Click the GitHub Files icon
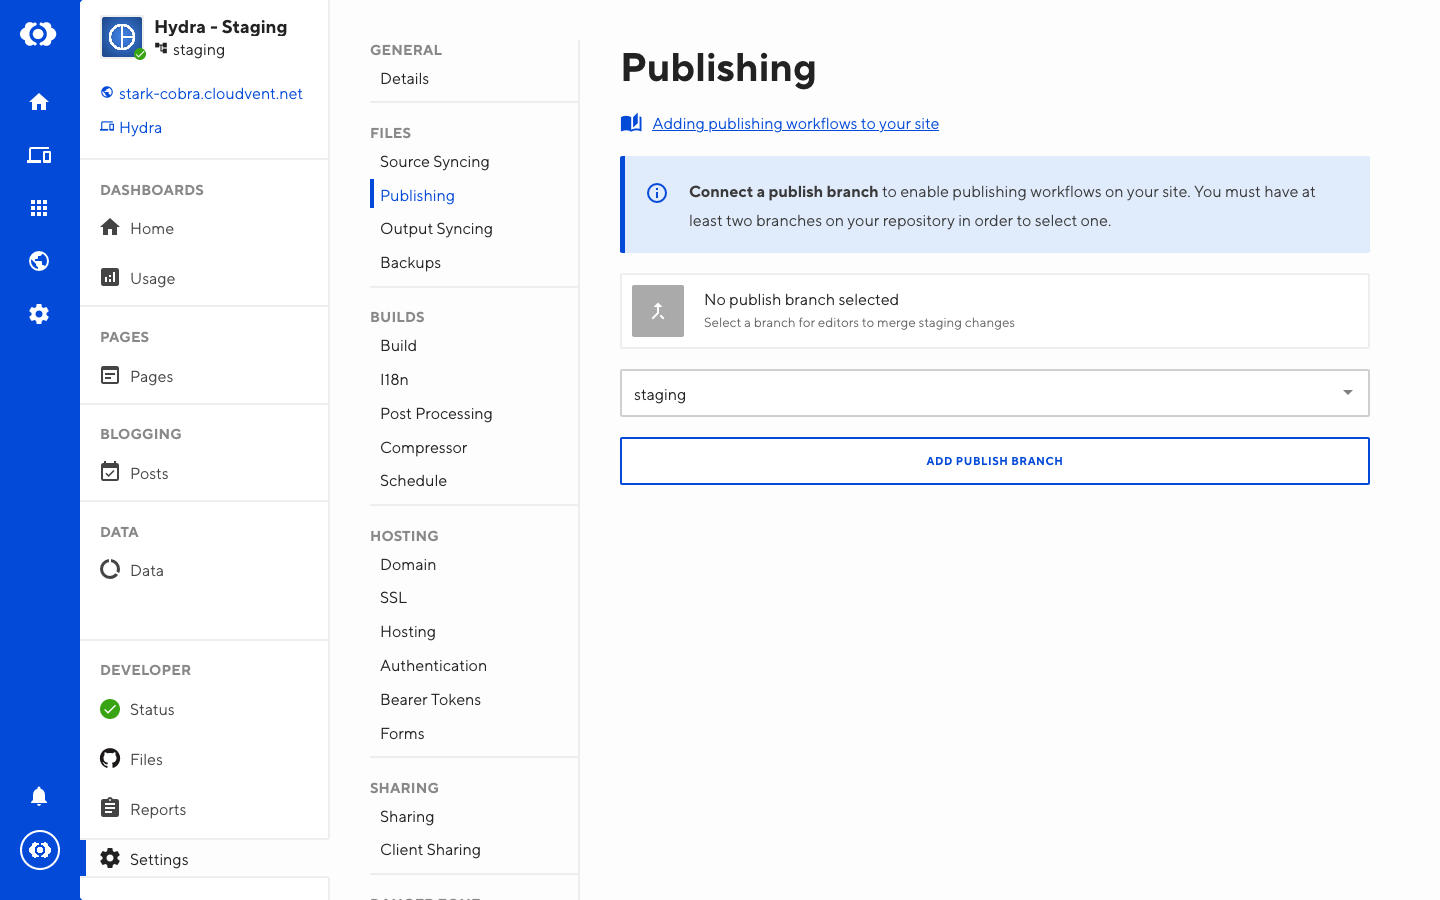 tap(110, 758)
